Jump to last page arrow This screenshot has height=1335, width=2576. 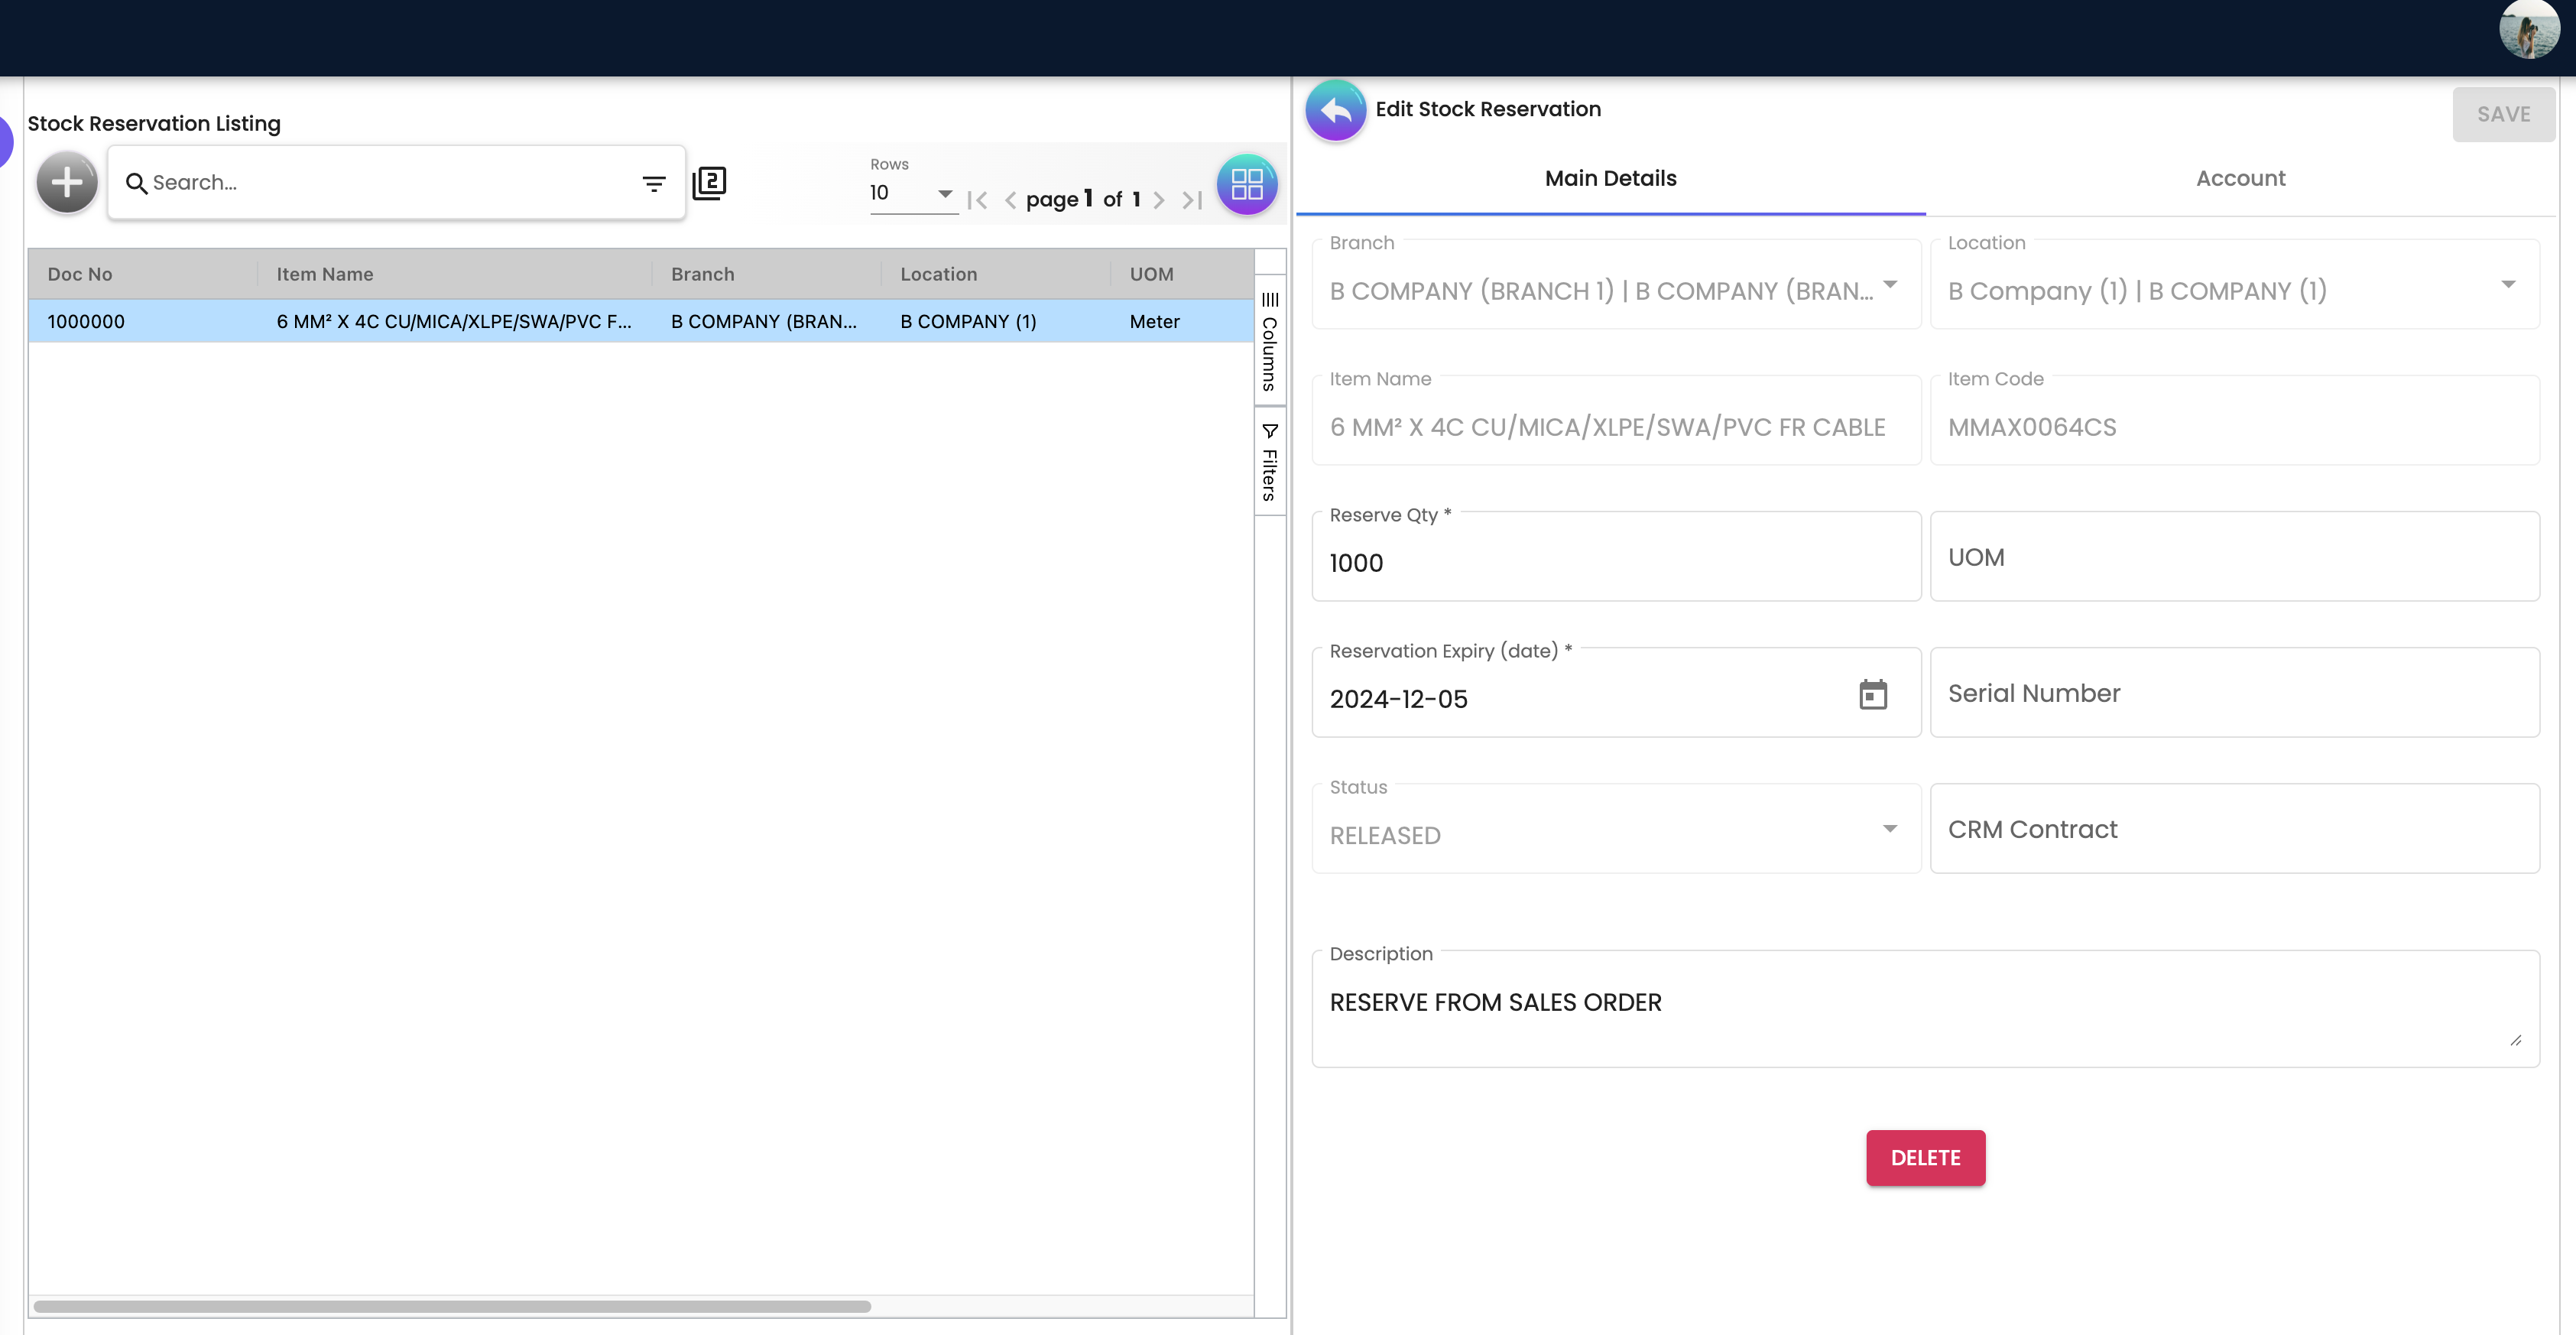pos(1191,200)
